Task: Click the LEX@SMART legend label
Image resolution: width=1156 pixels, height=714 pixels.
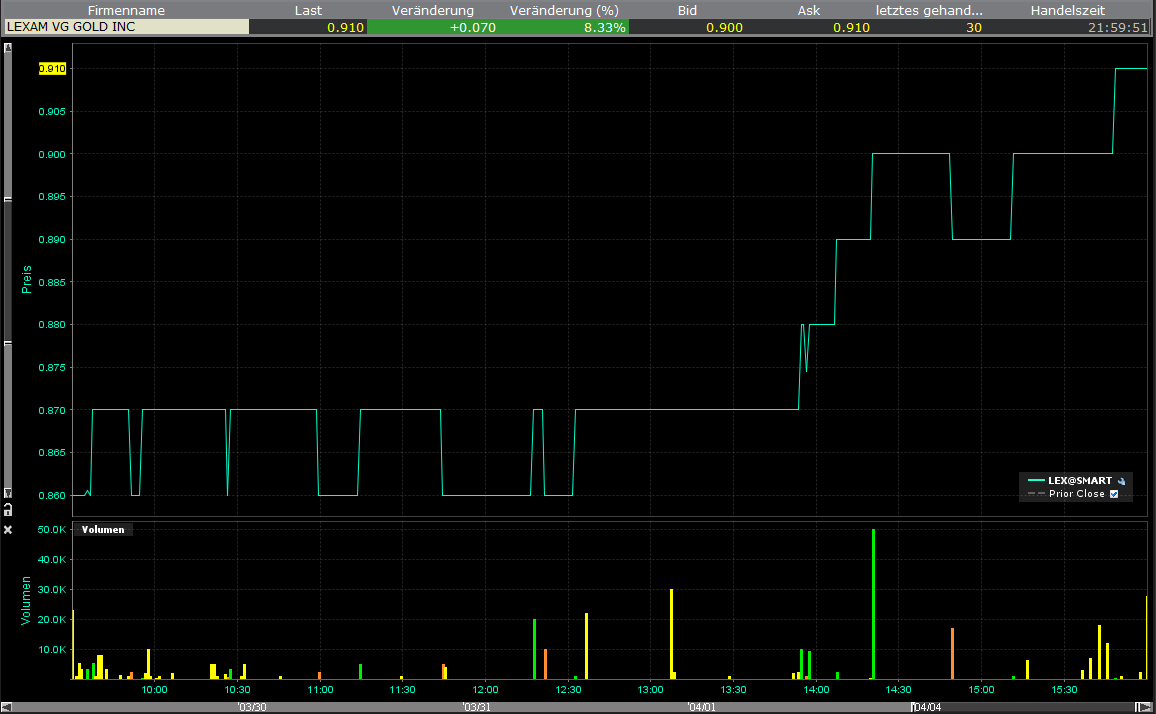Action: [x=1080, y=481]
